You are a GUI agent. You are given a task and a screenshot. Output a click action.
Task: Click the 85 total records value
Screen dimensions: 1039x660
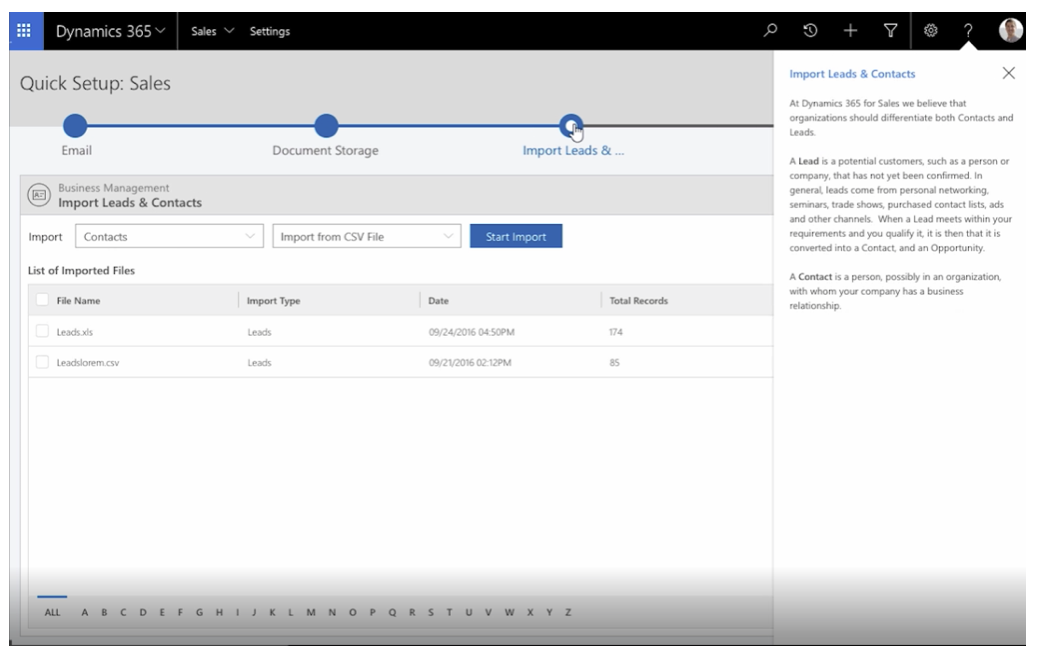614,362
